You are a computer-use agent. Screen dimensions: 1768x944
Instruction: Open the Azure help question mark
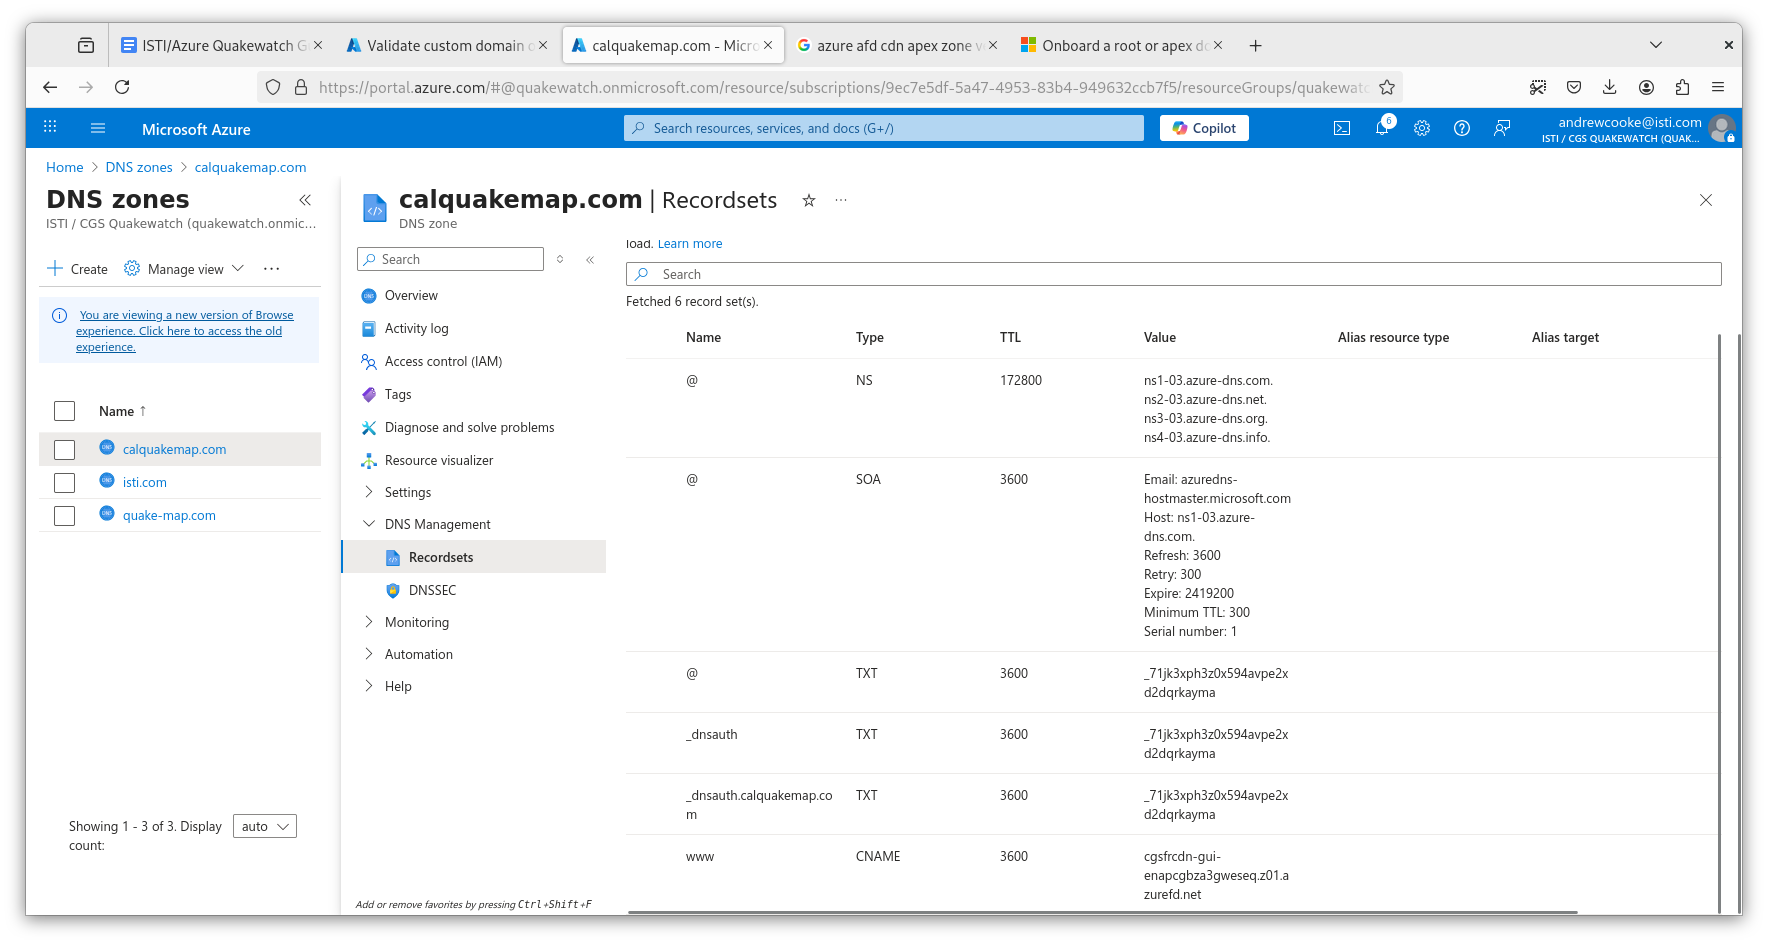(1462, 128)
